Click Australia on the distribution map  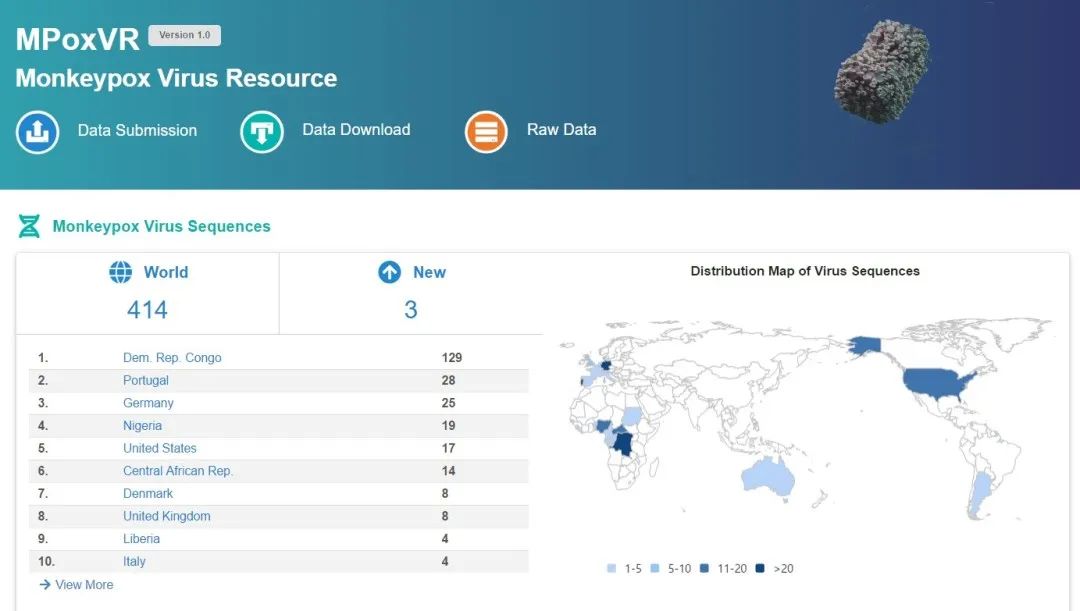pyautogui.click(x=767, y=477)
